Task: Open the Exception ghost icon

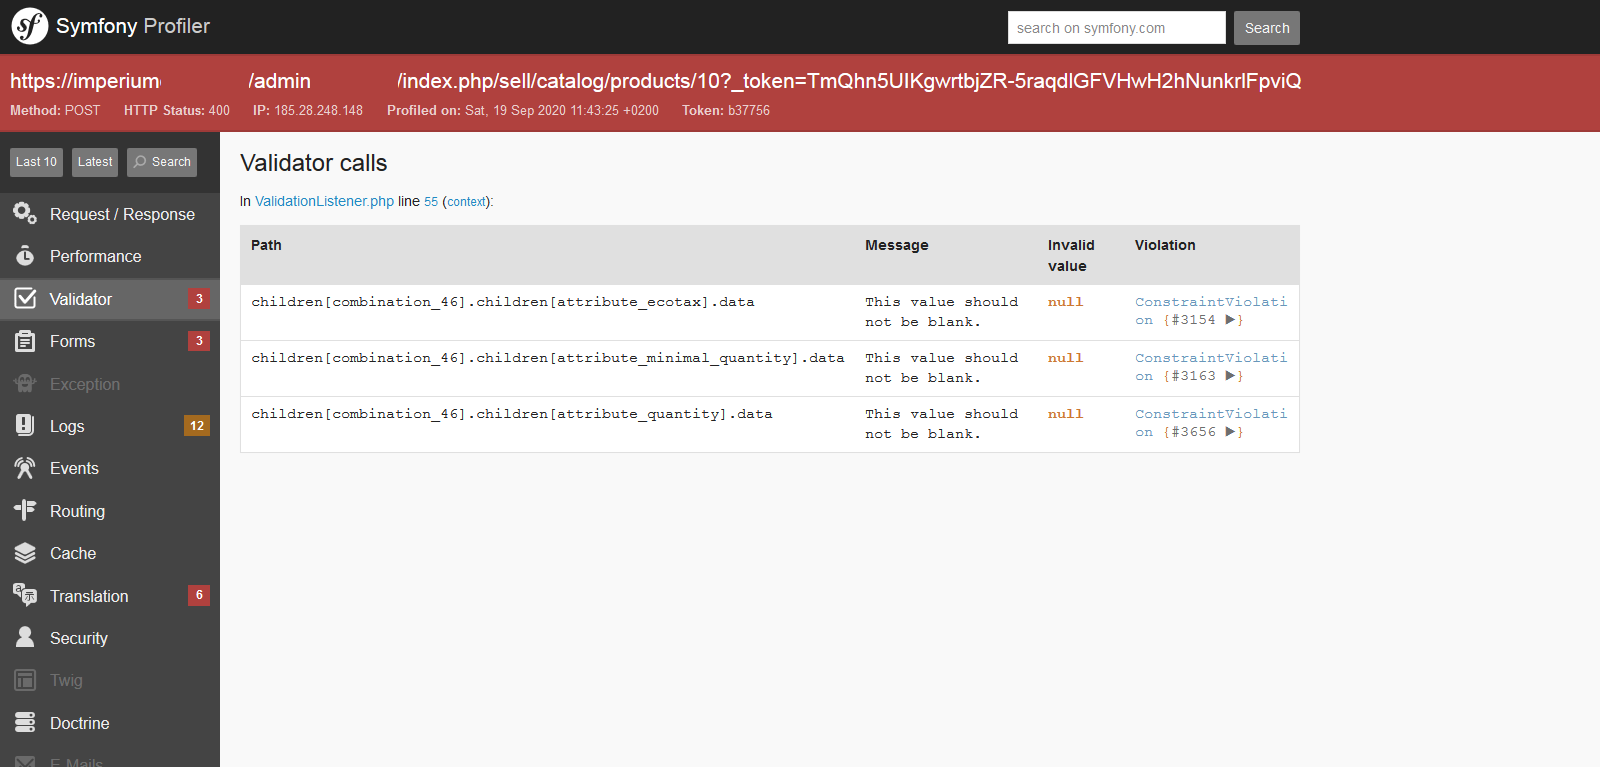Action: 25,383
